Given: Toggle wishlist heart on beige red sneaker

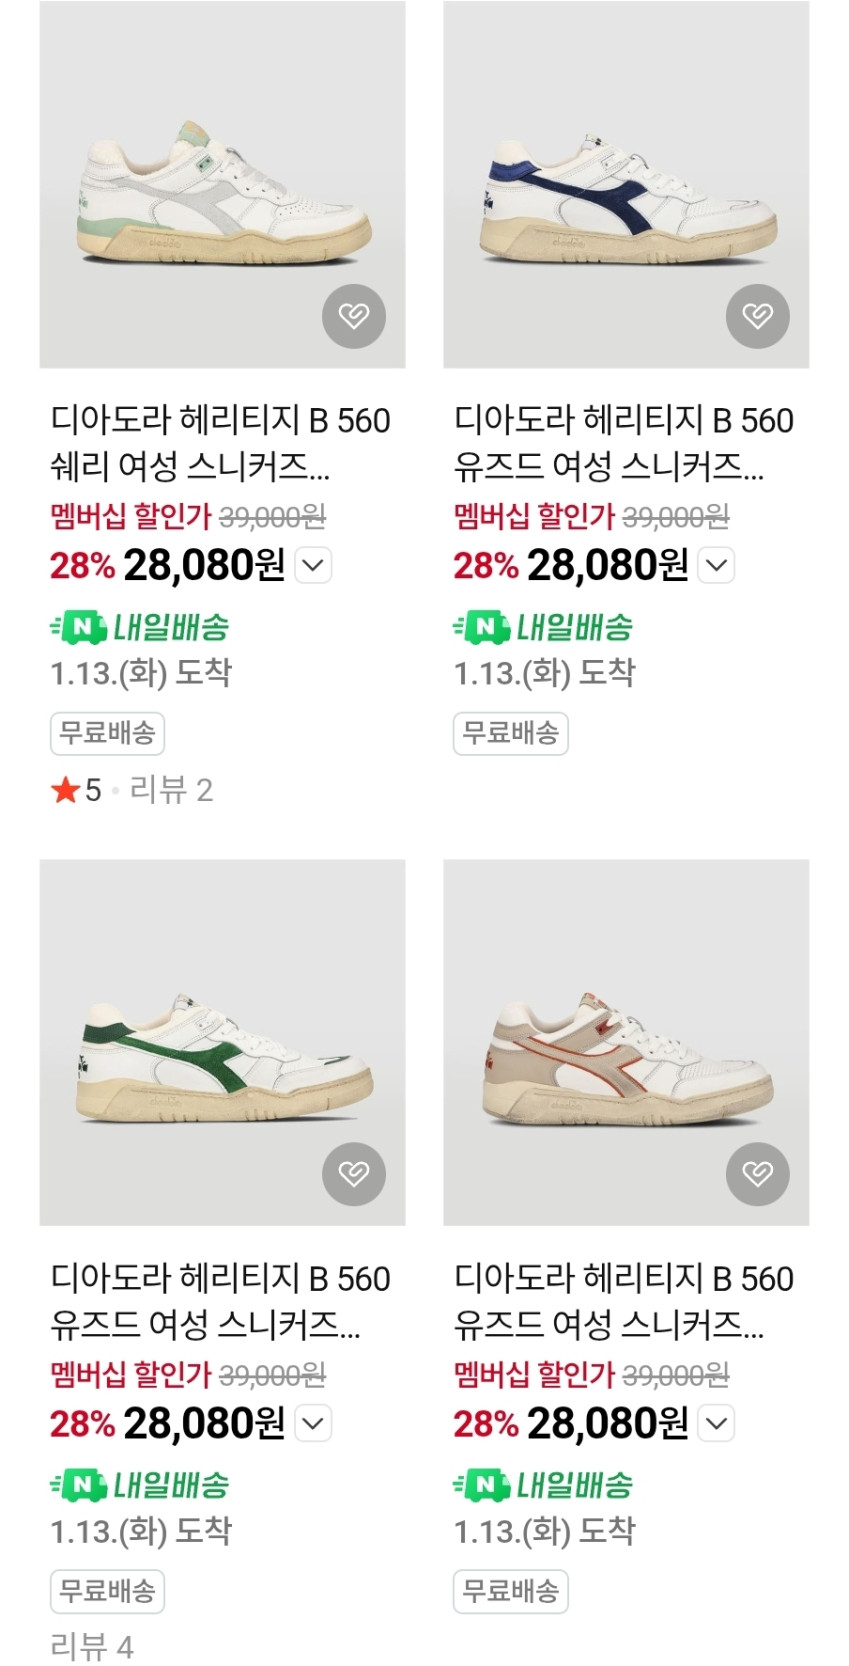Looking at the screenshot, I should (757, 1173).
